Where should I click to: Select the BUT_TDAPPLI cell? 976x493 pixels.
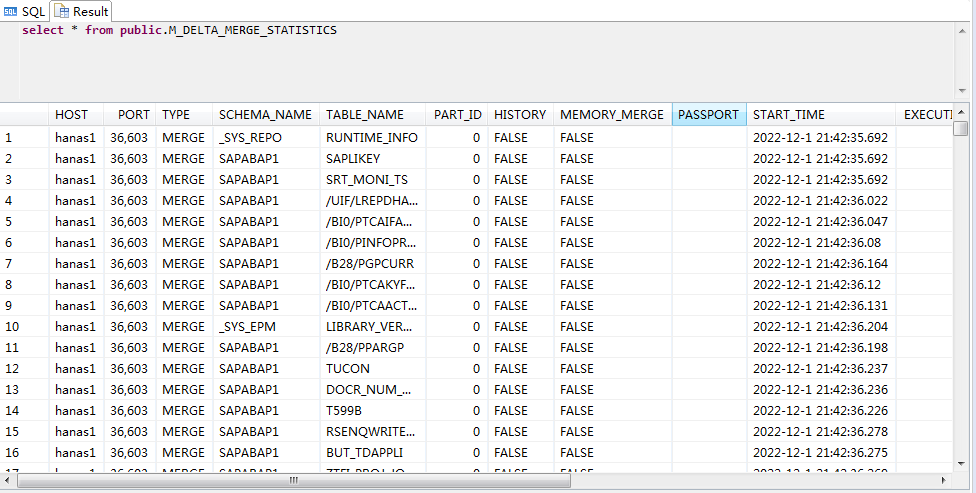tap(372, 453)
